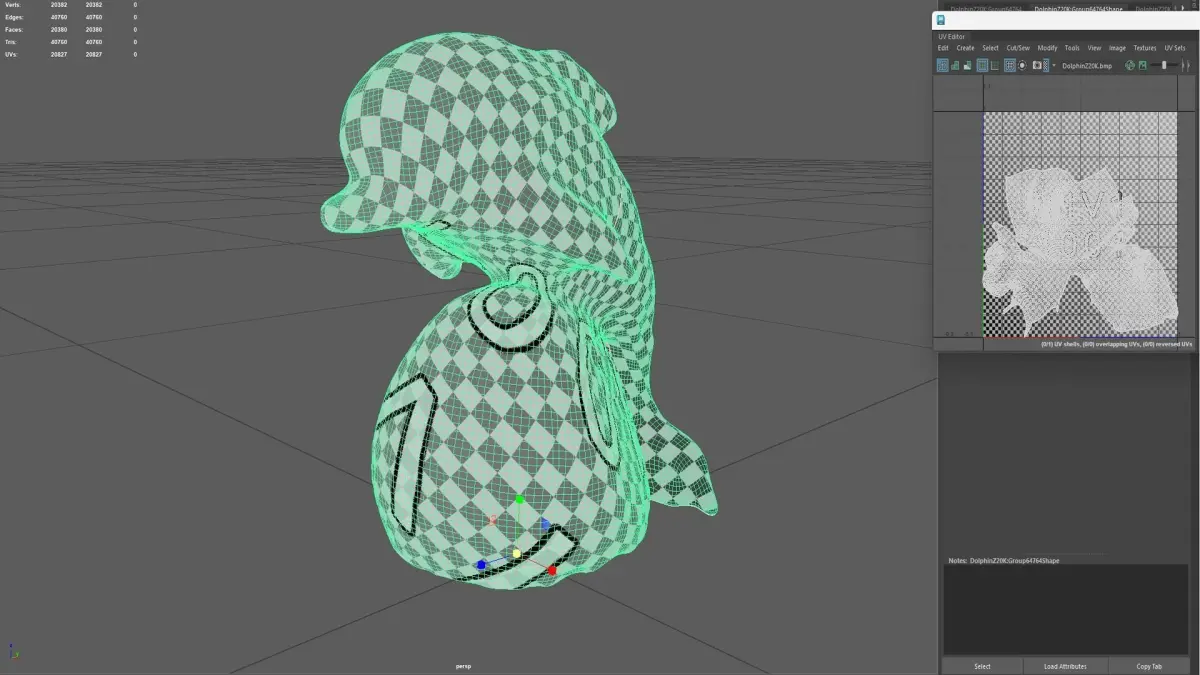Toggle pixel snap grid icon
This screenshot has height=675, width=1200.
click(1010, 65)
